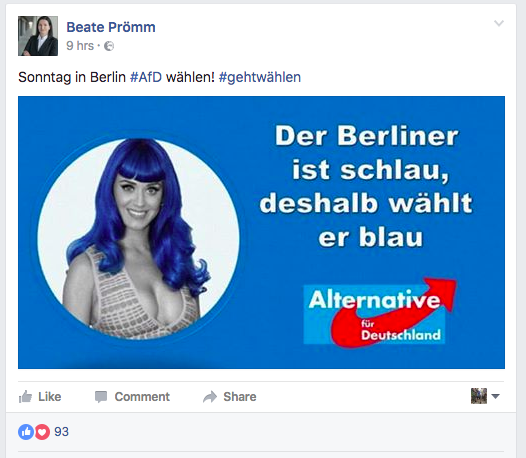
Task: Click the Like text button
Action: click(50, 397)
